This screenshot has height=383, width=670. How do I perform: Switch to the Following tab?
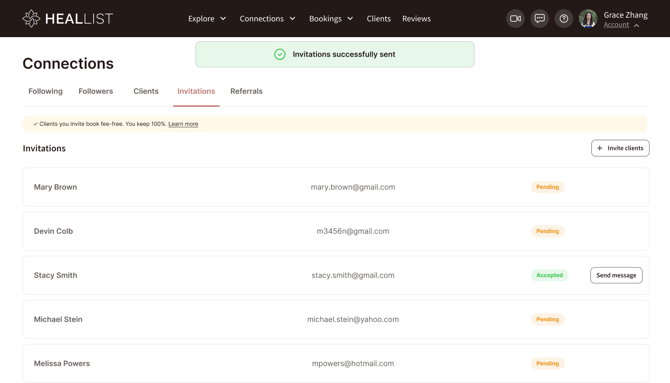(x=45, y=91)
